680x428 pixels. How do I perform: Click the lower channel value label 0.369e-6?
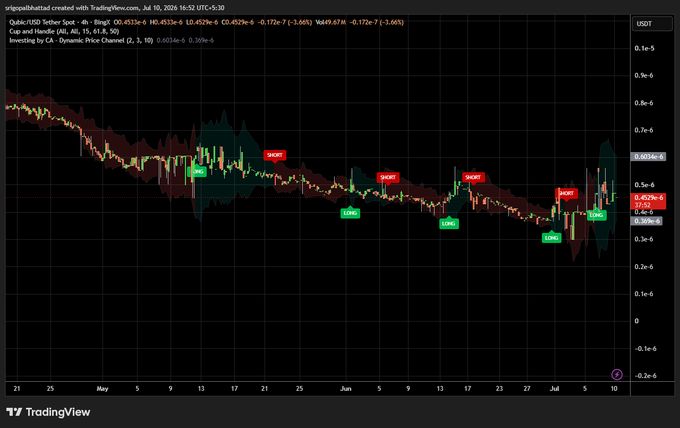646,221
